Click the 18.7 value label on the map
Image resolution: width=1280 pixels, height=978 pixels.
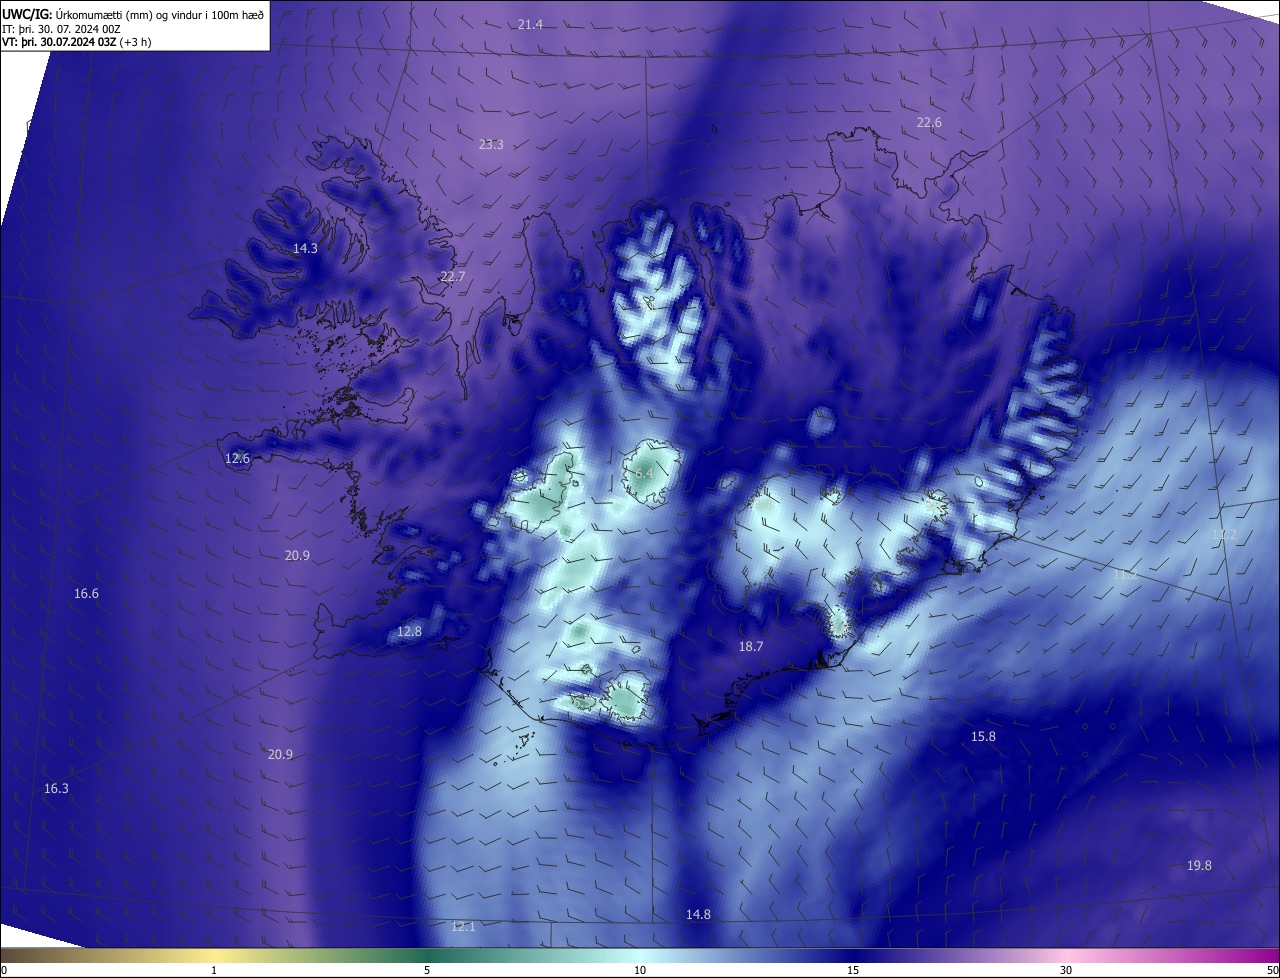[x=751, y=647]
